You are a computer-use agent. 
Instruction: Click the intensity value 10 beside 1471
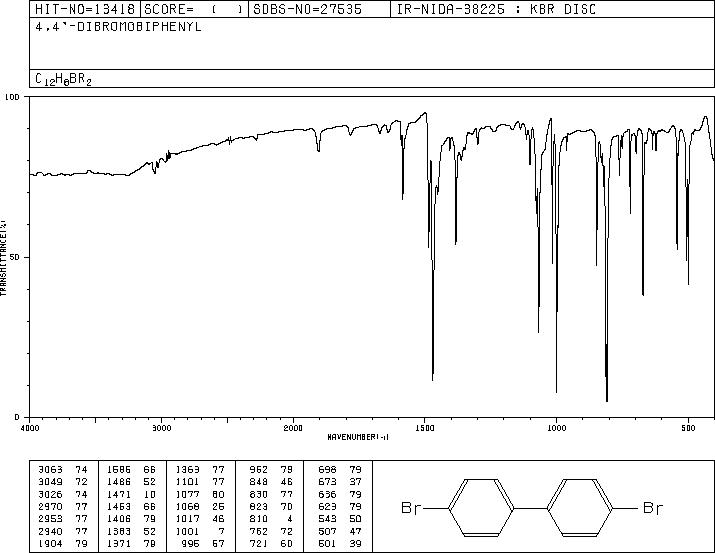coord(150,494)
